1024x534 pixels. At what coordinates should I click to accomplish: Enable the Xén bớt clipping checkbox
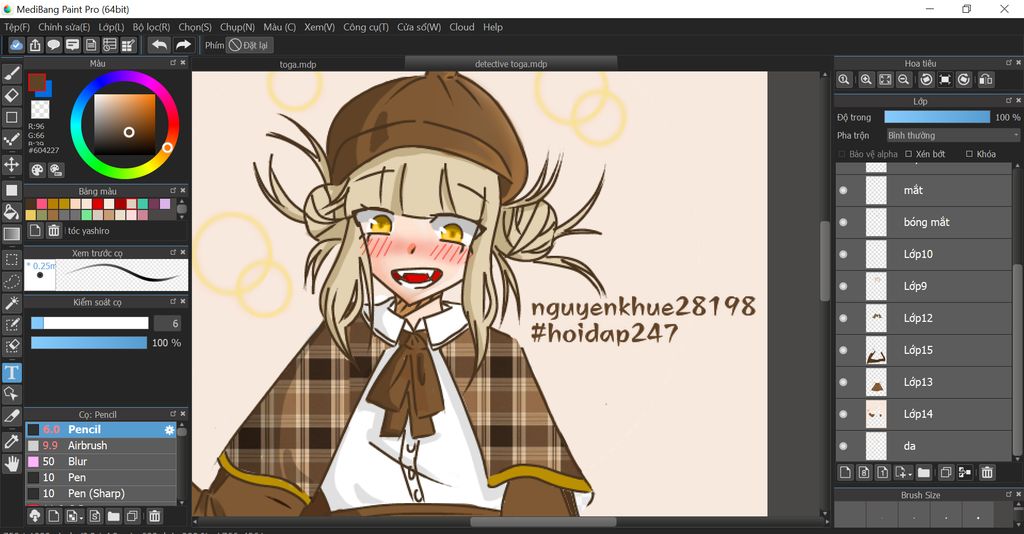coord(908,154)
